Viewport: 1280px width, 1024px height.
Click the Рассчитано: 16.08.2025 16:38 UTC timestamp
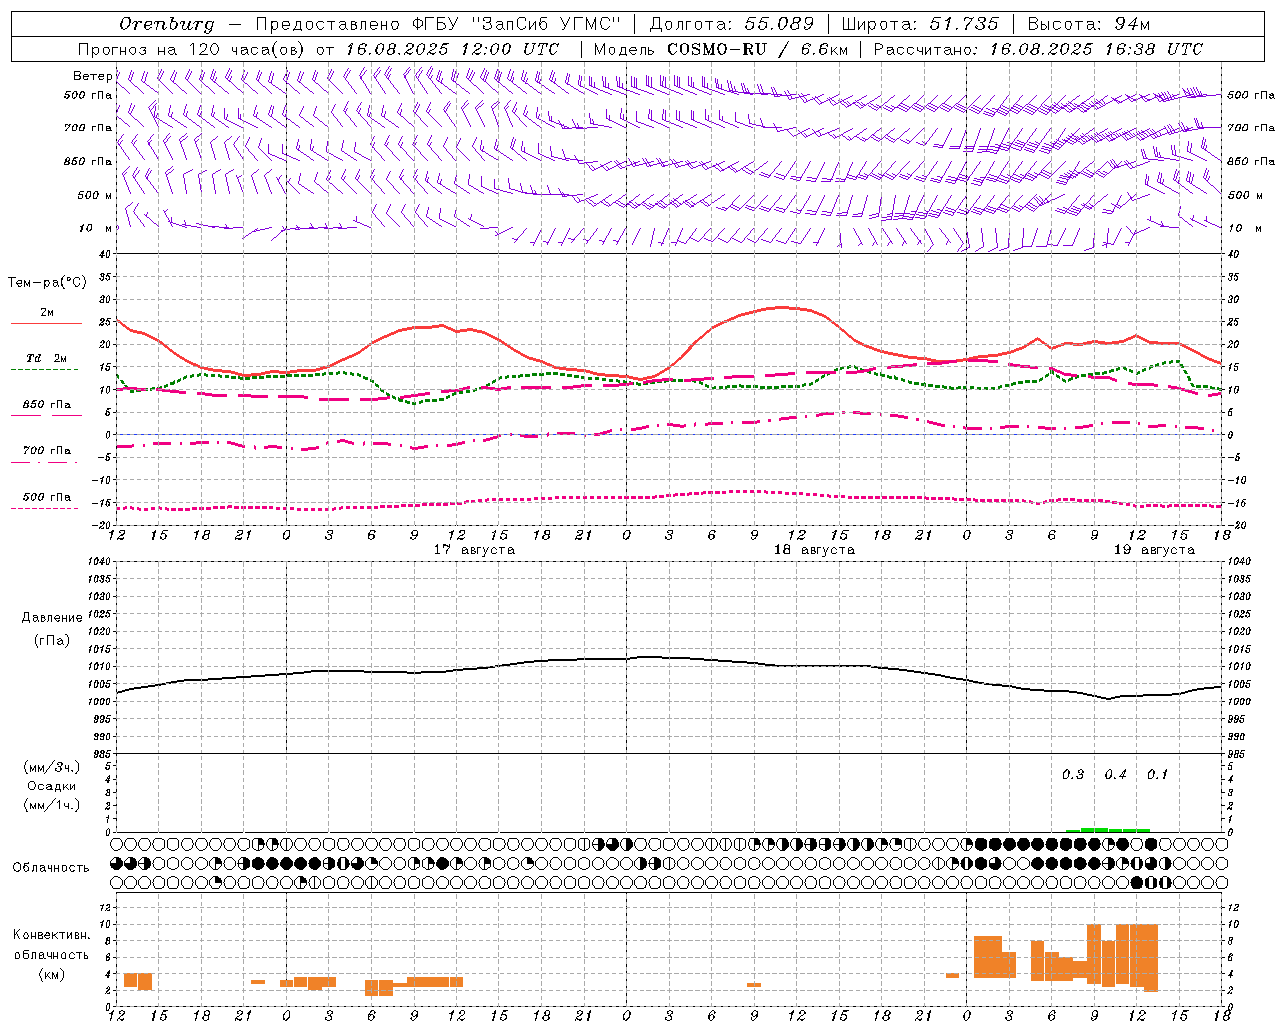pos(1038,49)
